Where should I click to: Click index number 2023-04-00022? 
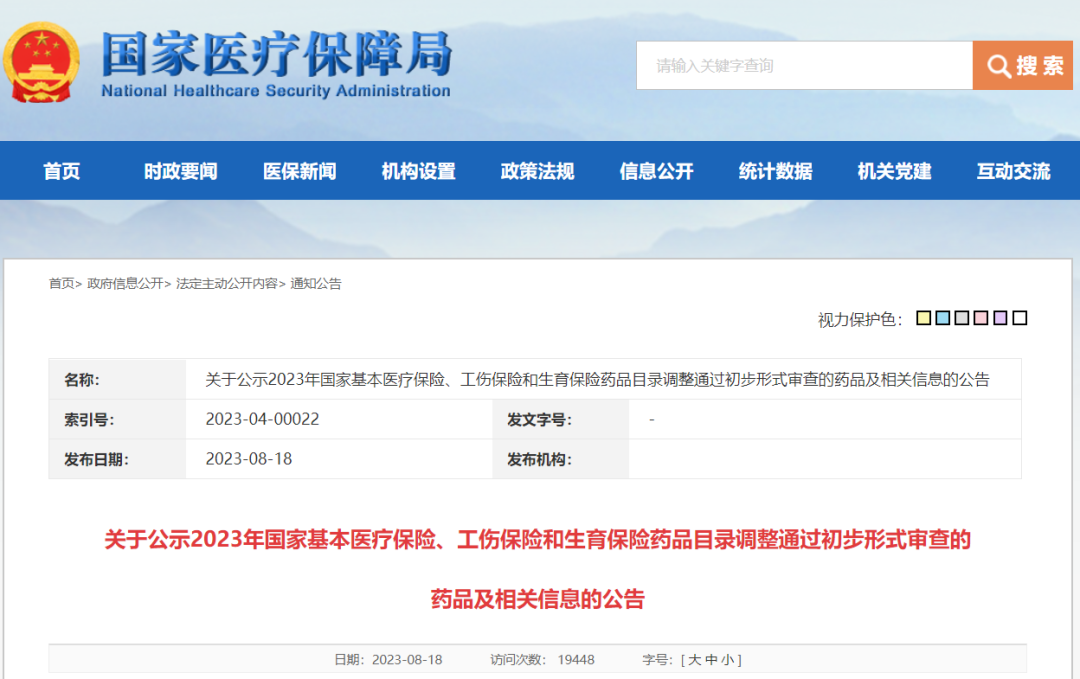262,419
